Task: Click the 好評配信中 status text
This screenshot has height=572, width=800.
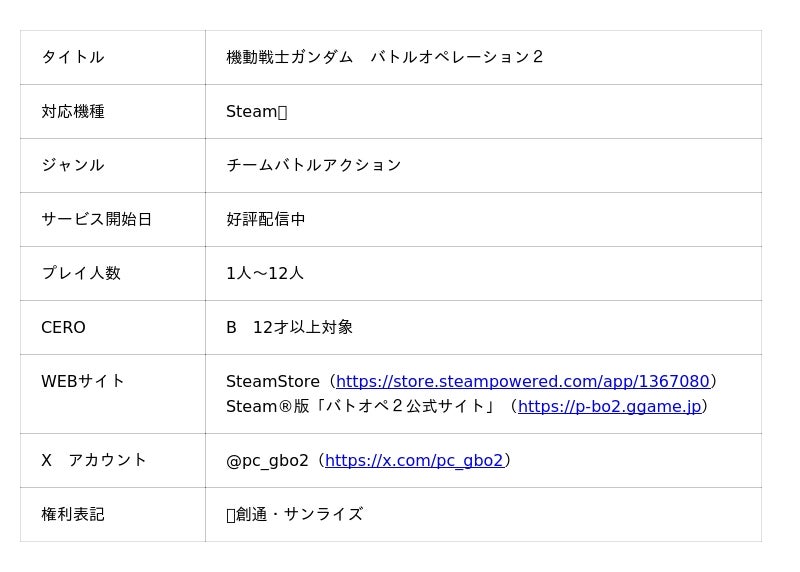Action: [265, 219]
